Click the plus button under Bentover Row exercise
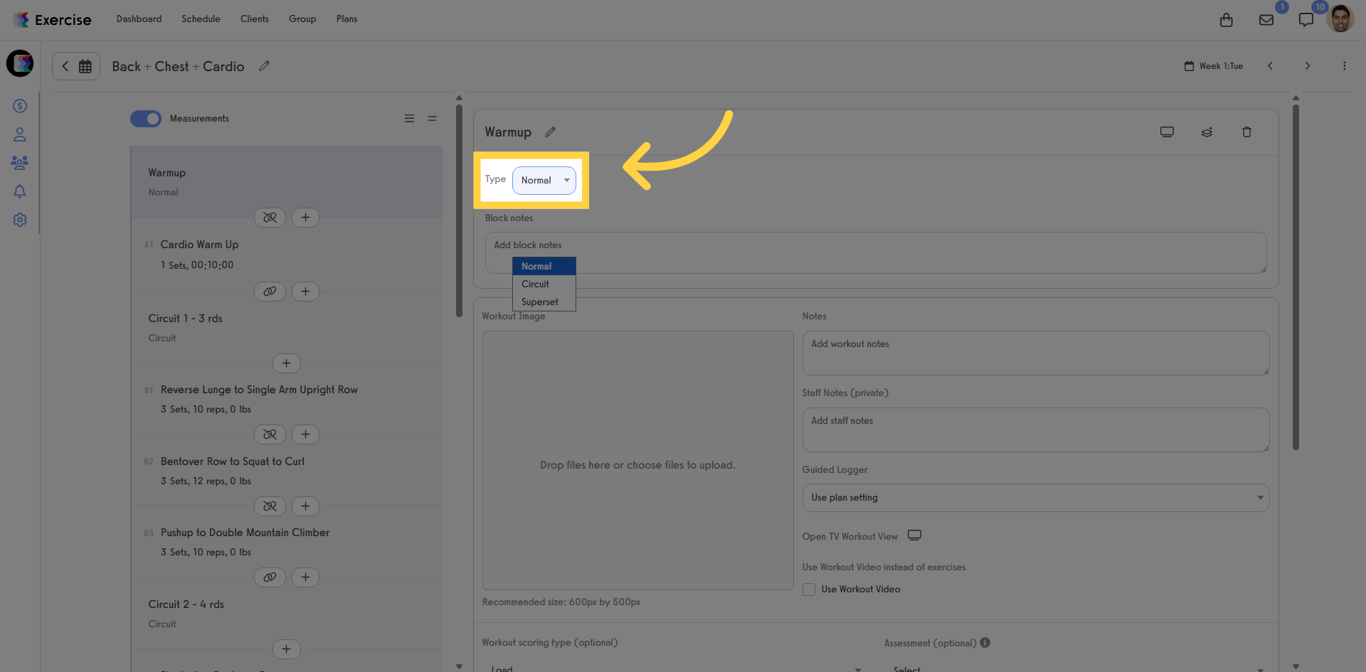1366x672 pixels. tap(306, 506)
